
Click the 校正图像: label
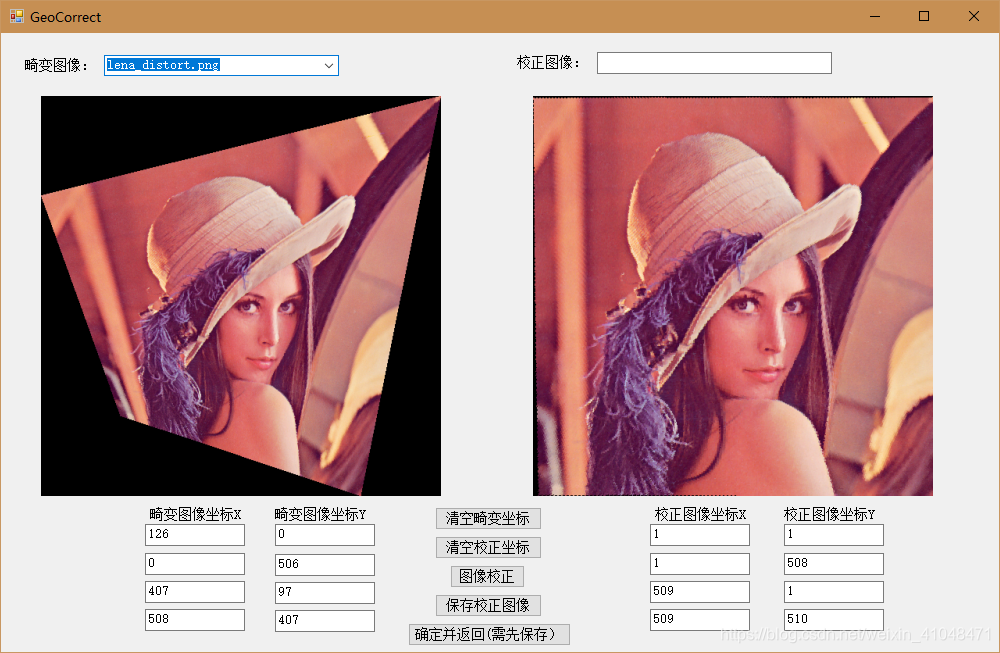pos(548,62)
